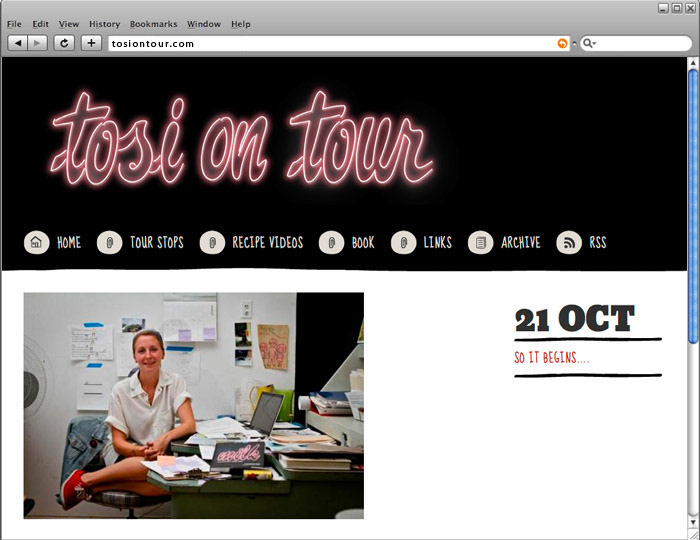Image resolution: width=700 pixels, height=540 pixels.
Task: Click the tosi on tour neon logo
Action: coord(242,138)
